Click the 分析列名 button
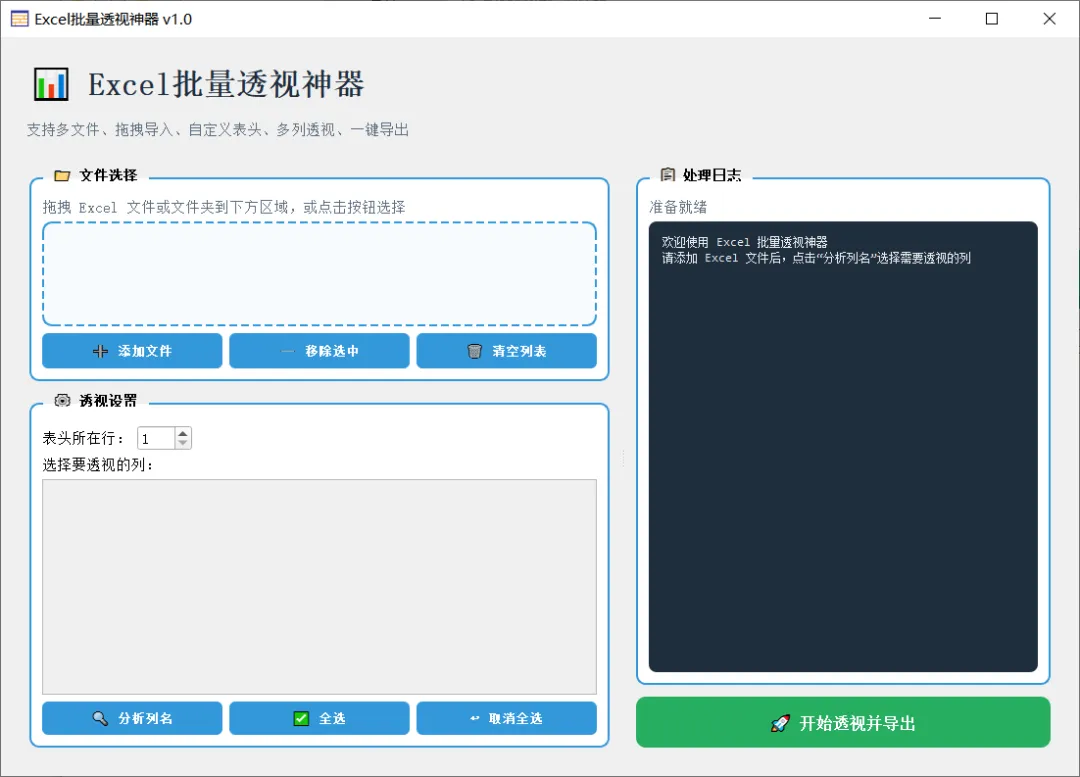 click(132, 718)
